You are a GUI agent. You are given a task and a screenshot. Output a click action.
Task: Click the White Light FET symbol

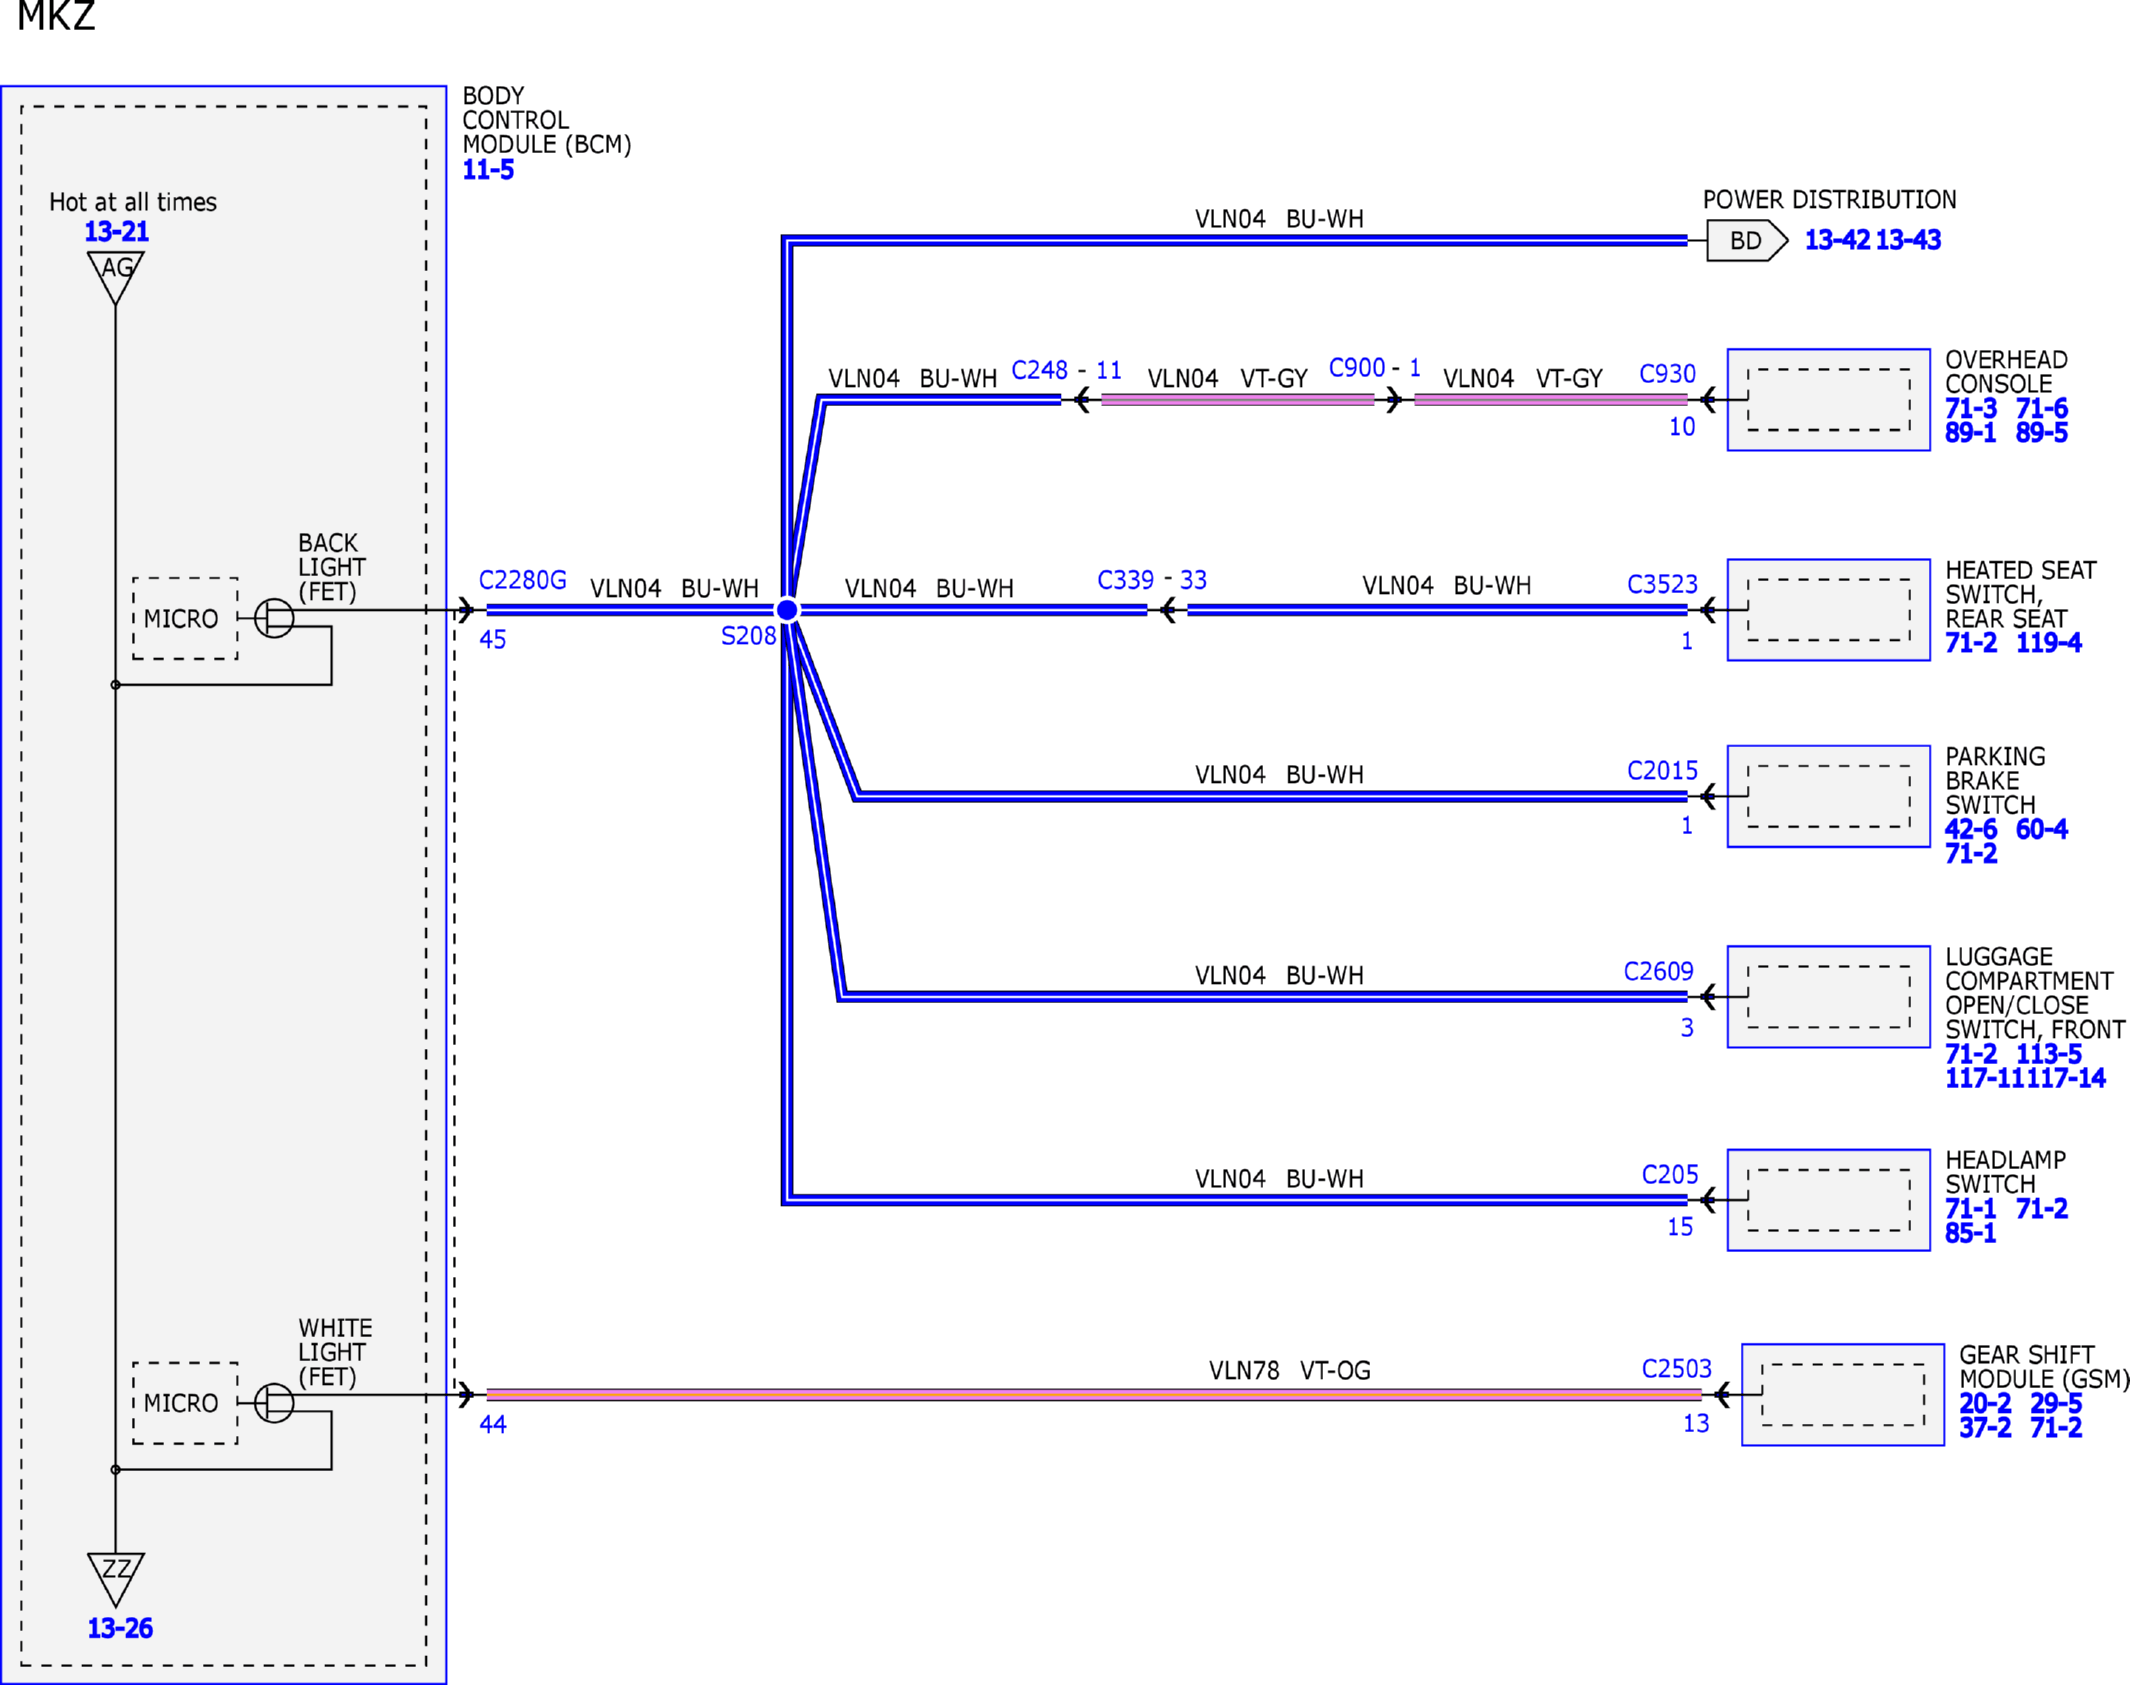tap(274, 1402)
